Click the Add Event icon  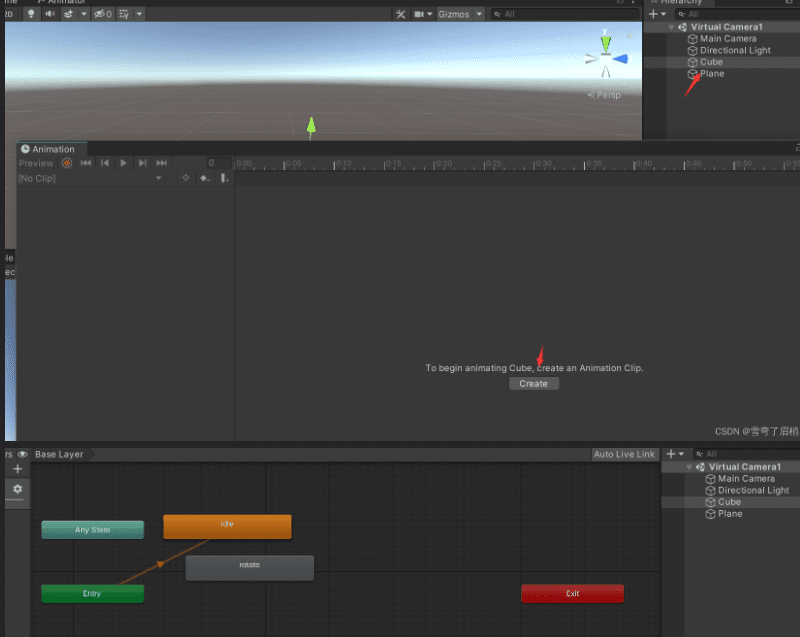[x=224, y=178]
